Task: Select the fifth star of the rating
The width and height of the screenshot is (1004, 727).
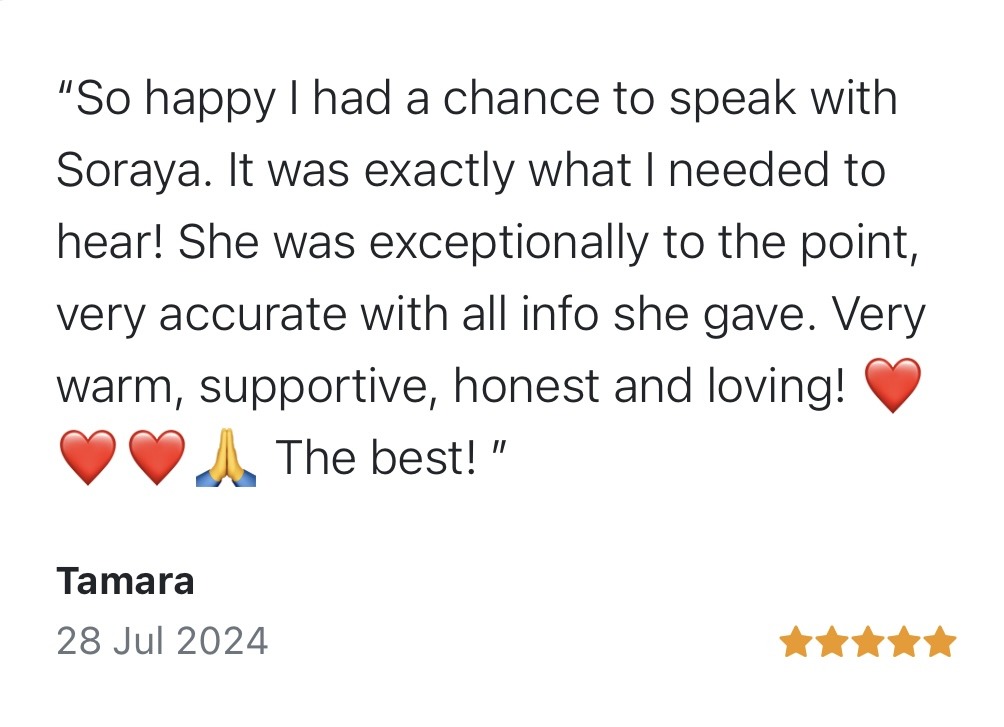Action: 940,642
